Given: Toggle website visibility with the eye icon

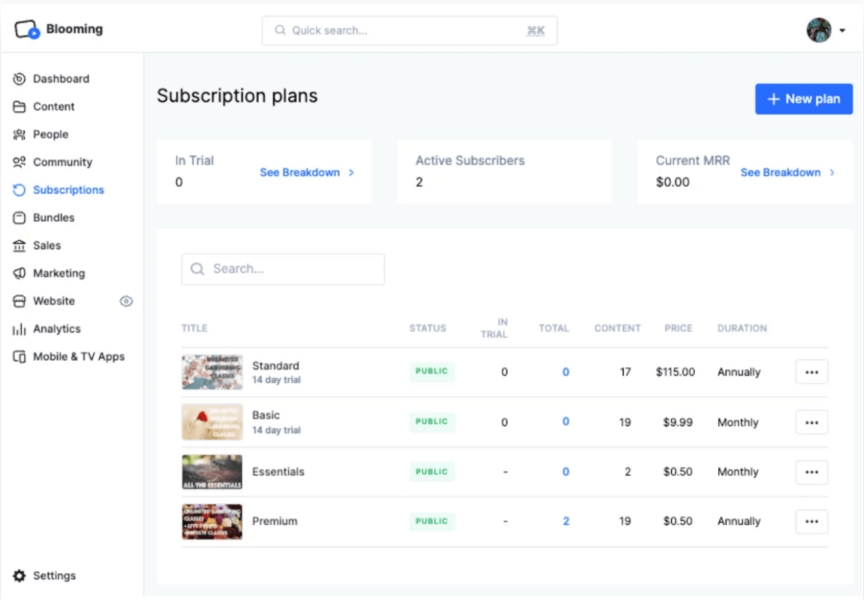Looking at the screenshot, I should tap(126, 301).
